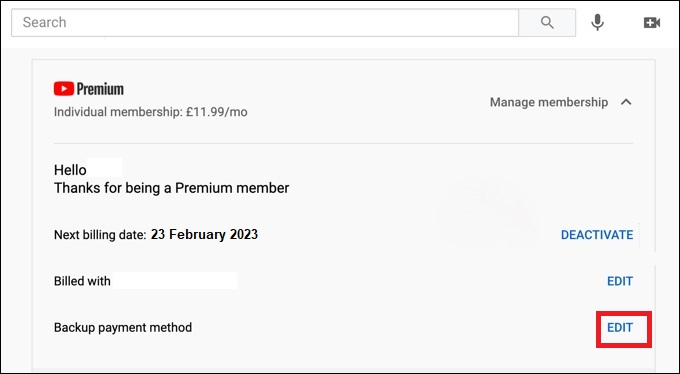Open the Create video camera icon
Screen dimensions: 680x374
tap(652, 23)
